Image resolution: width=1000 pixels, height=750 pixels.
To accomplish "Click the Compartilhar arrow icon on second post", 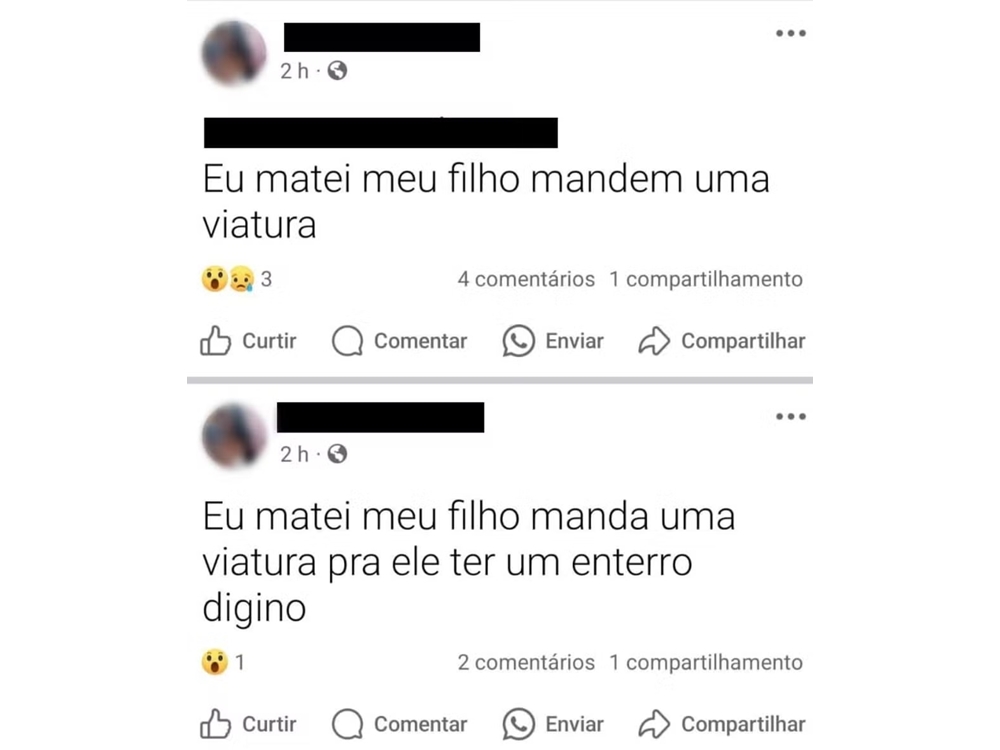I will pyautogui.click(x=654, y=724).
